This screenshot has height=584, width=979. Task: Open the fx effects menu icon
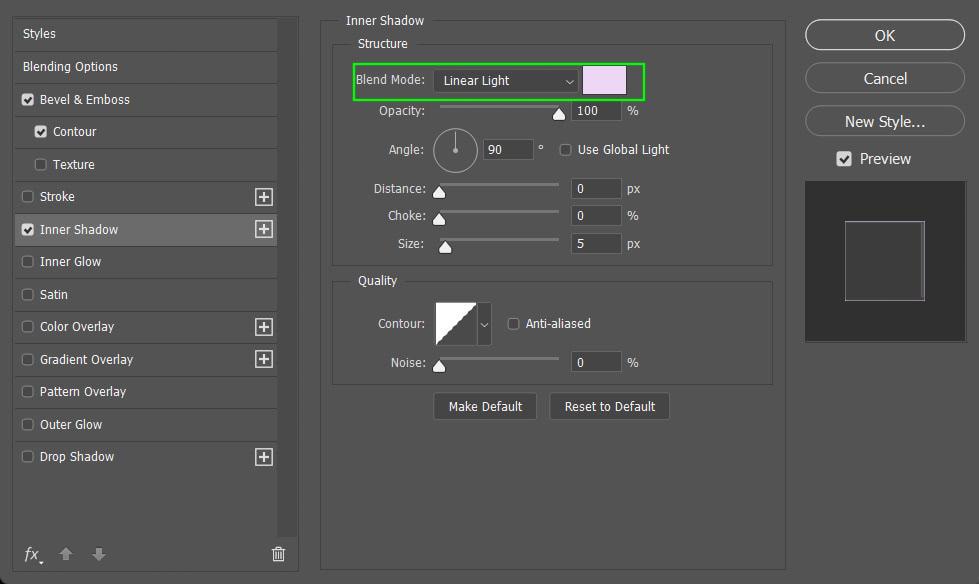point(32,554)
